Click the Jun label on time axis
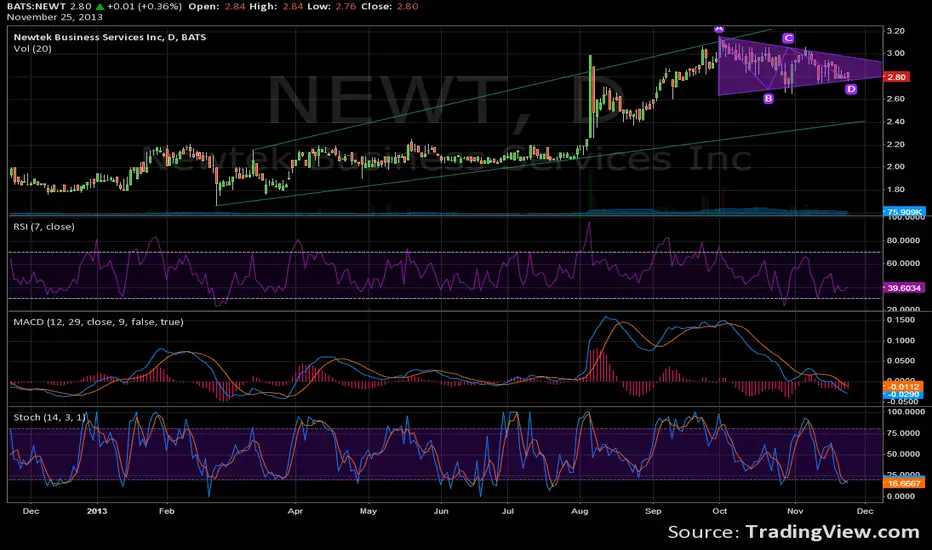Screen dimensions: 932x550 pyautogui.click(x=441, y=511)
